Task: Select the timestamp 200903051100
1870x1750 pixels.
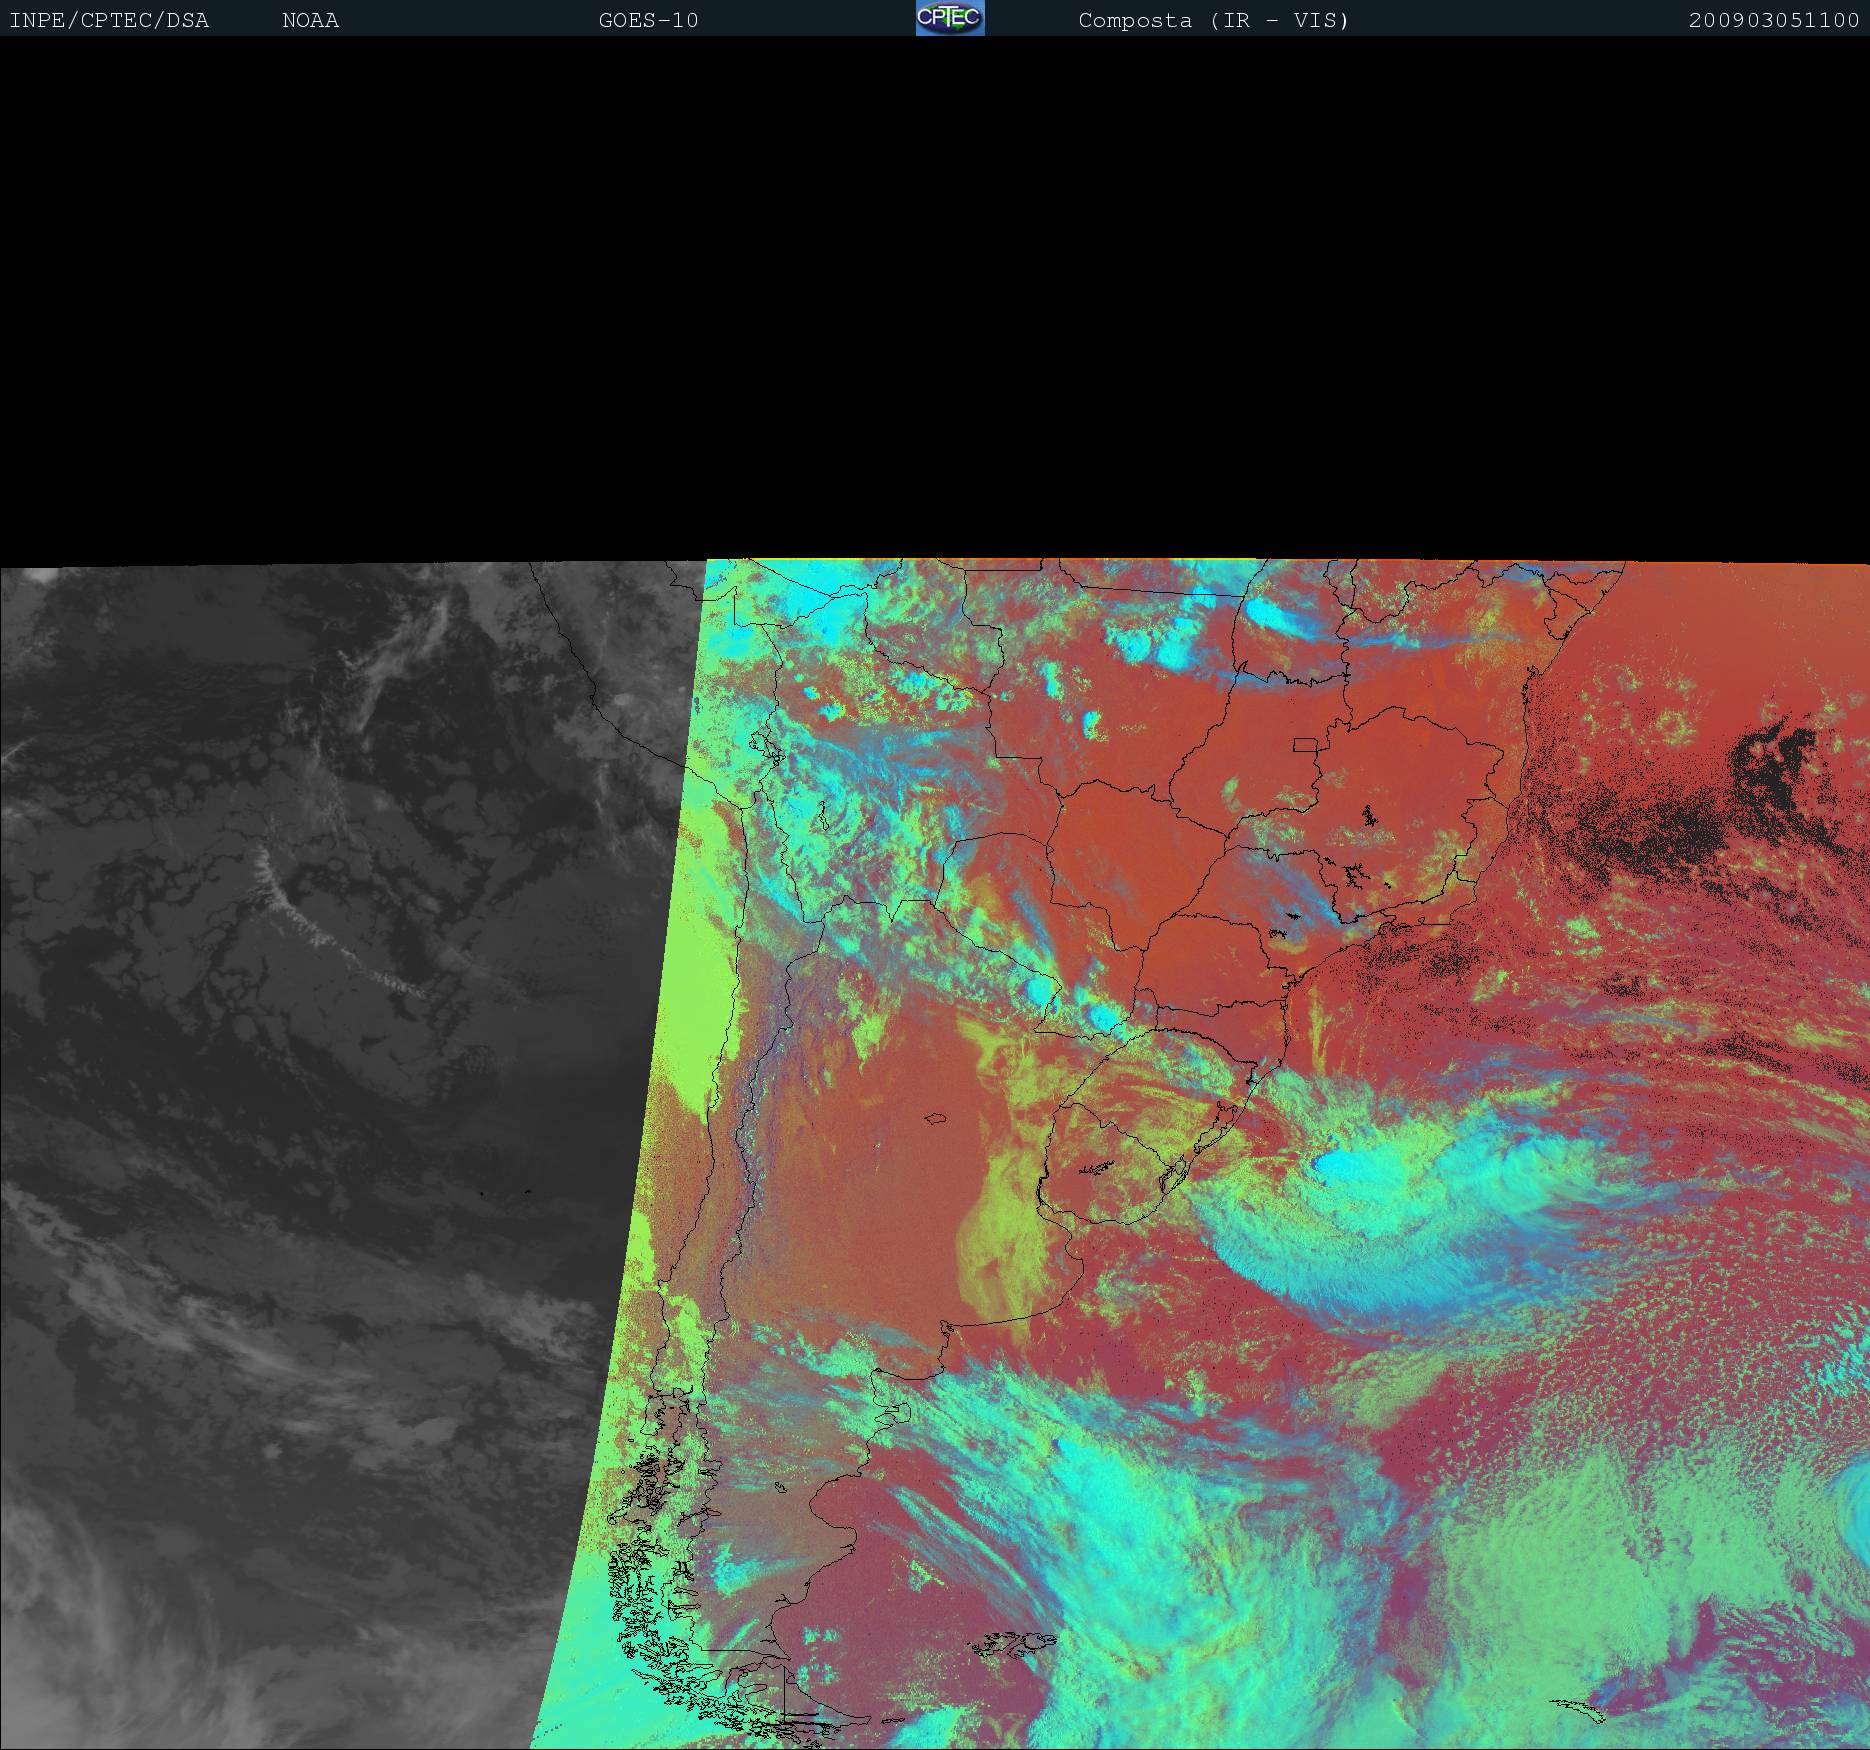Action: point(1774,20)
